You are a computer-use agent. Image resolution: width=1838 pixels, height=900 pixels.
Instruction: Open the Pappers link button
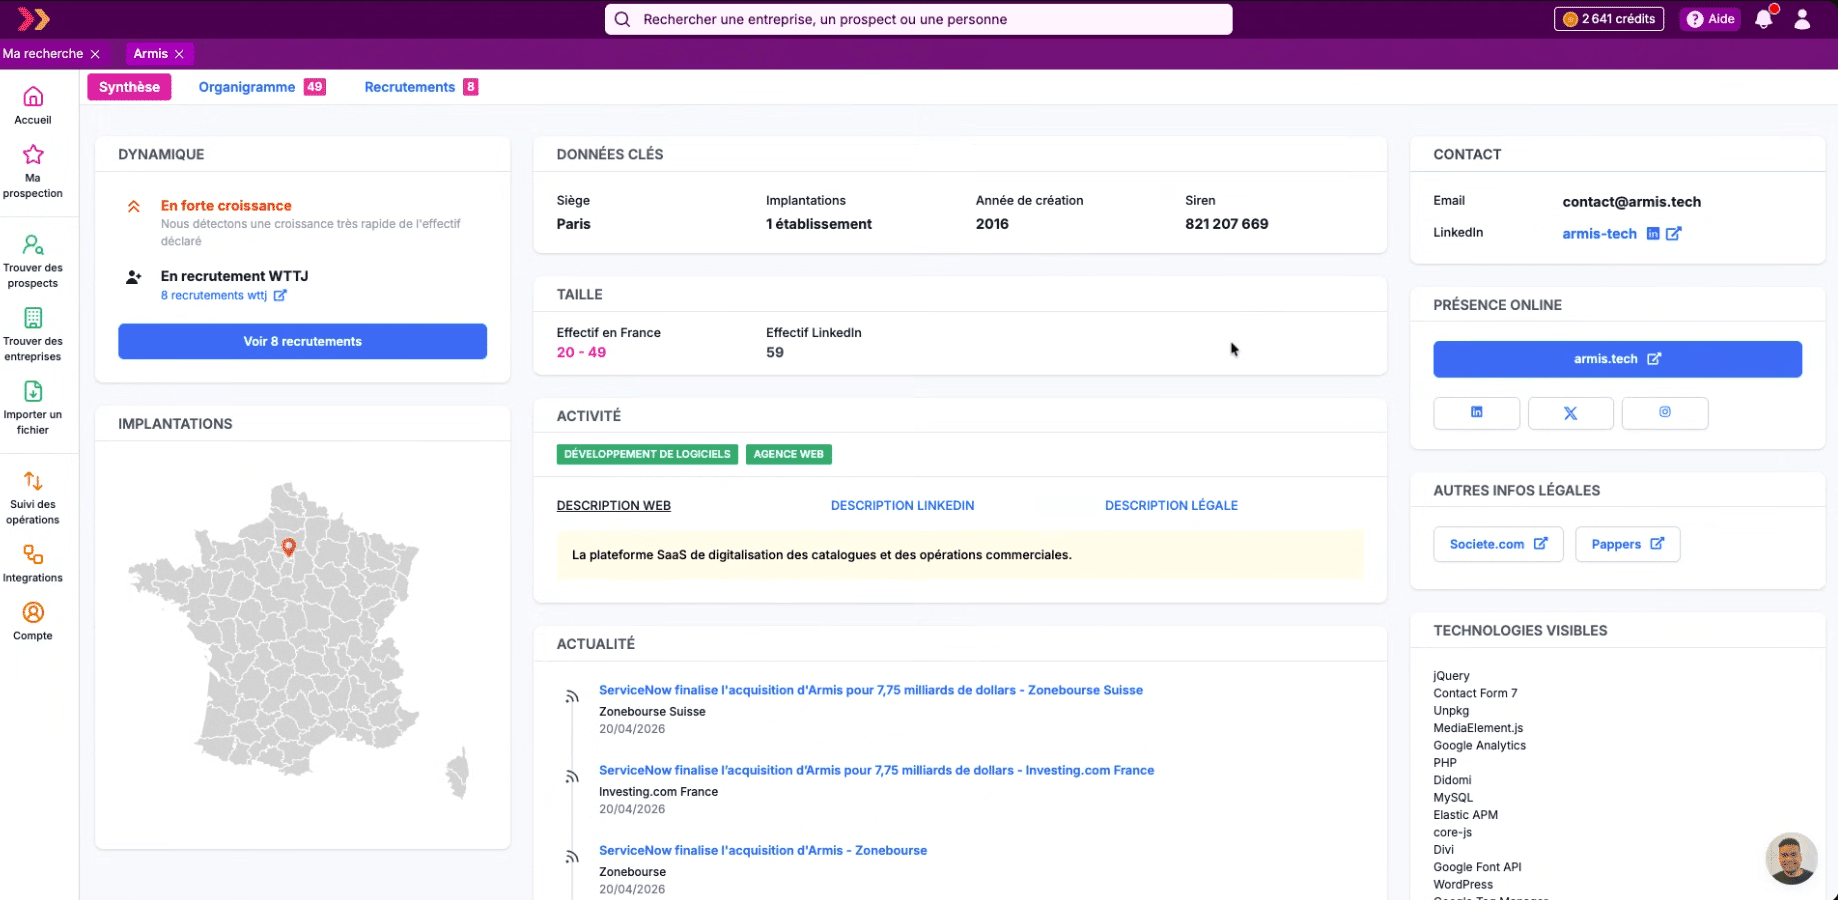click(1627, 544)
